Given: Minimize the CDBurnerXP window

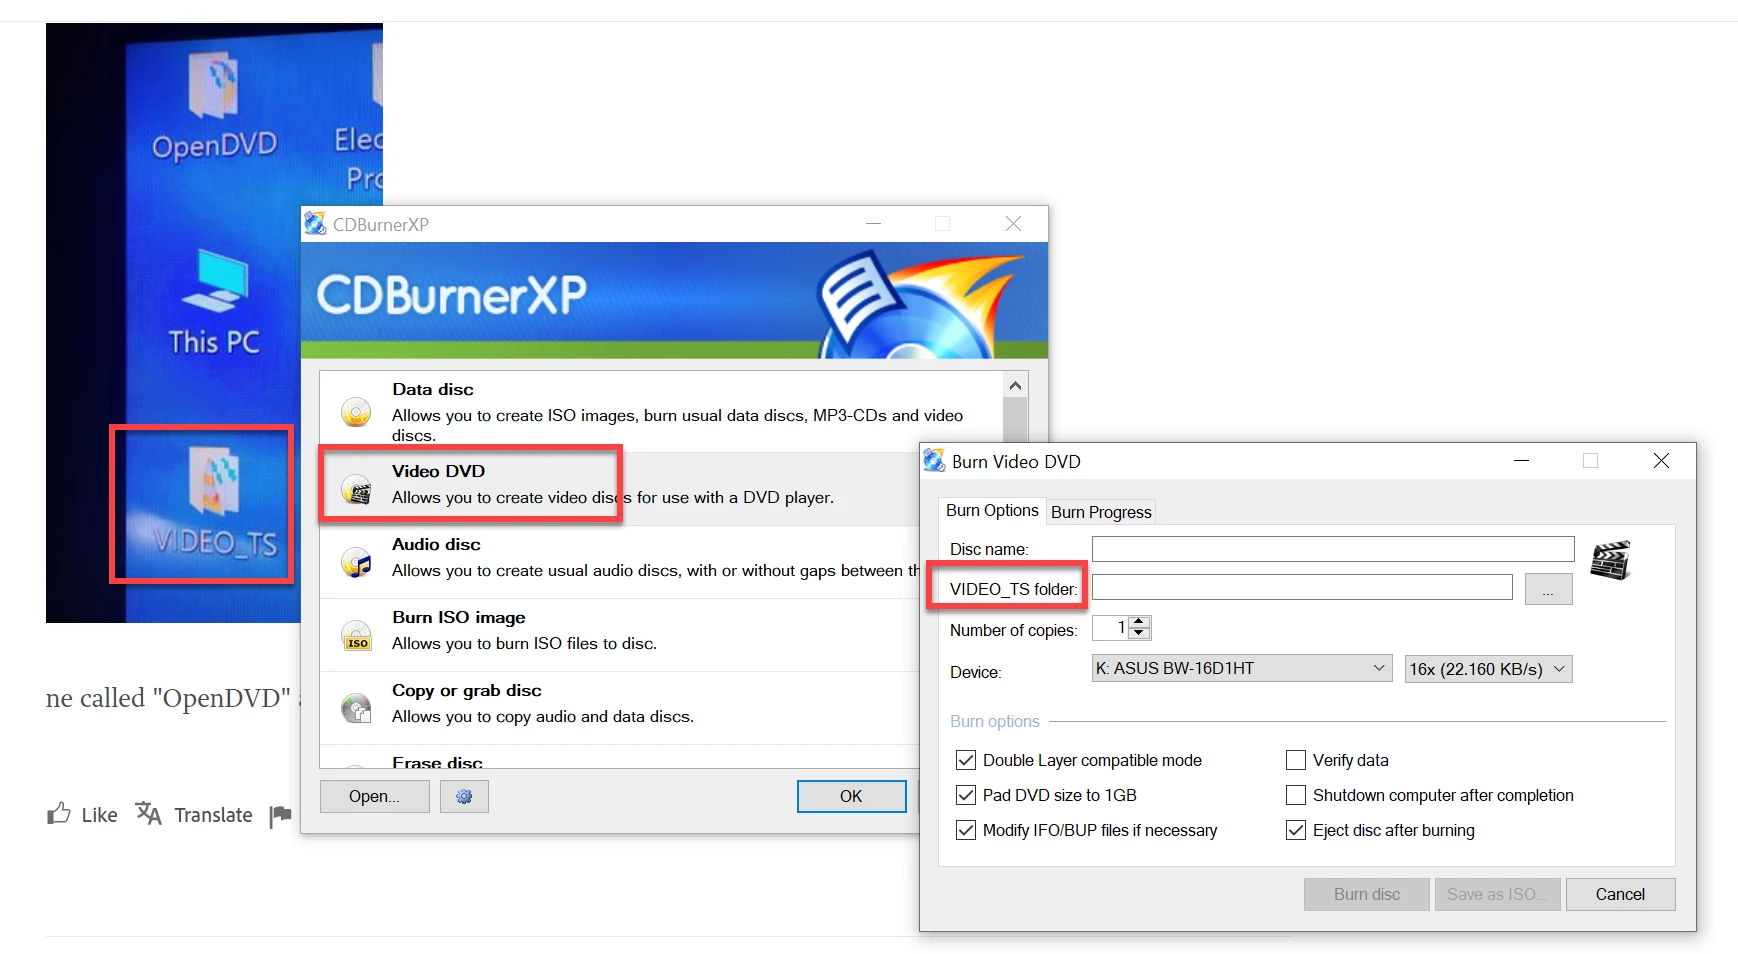Looking at the screenshot, I should click(873, 223).
